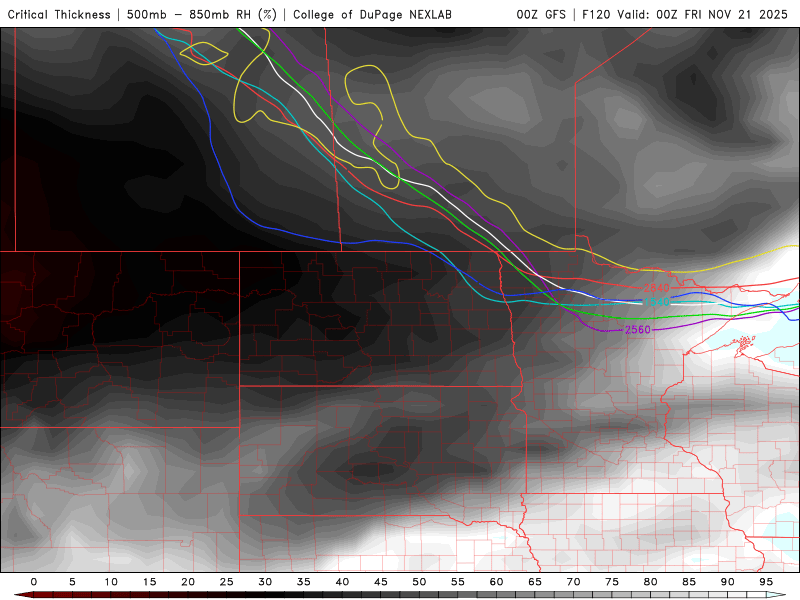Screen dimensions: 800x600
Task: Click the purple contour label "2560"
Action: click(x=638, y=330)
